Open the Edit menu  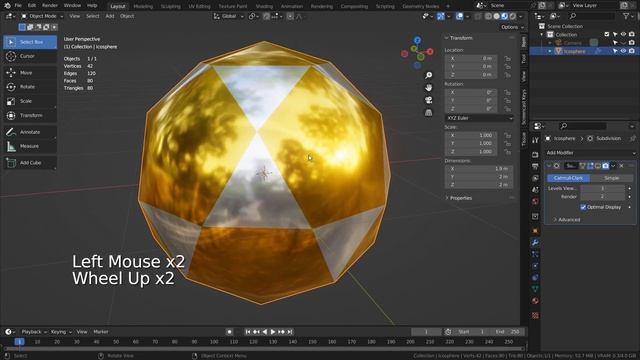click(x=32, y=6)
